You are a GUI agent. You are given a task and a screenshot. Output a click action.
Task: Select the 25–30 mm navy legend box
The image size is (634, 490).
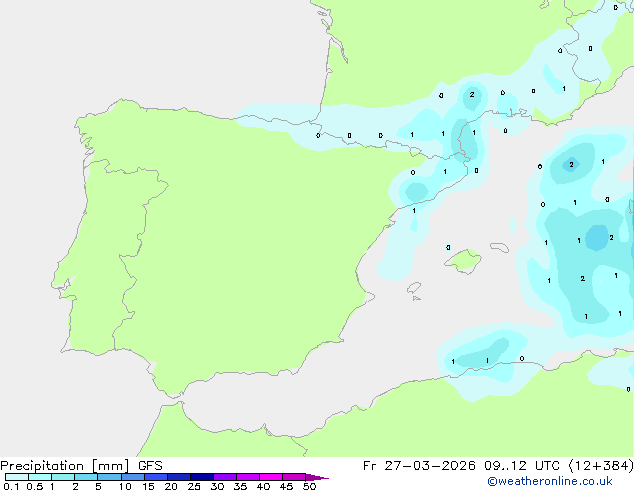click(202, 477)
